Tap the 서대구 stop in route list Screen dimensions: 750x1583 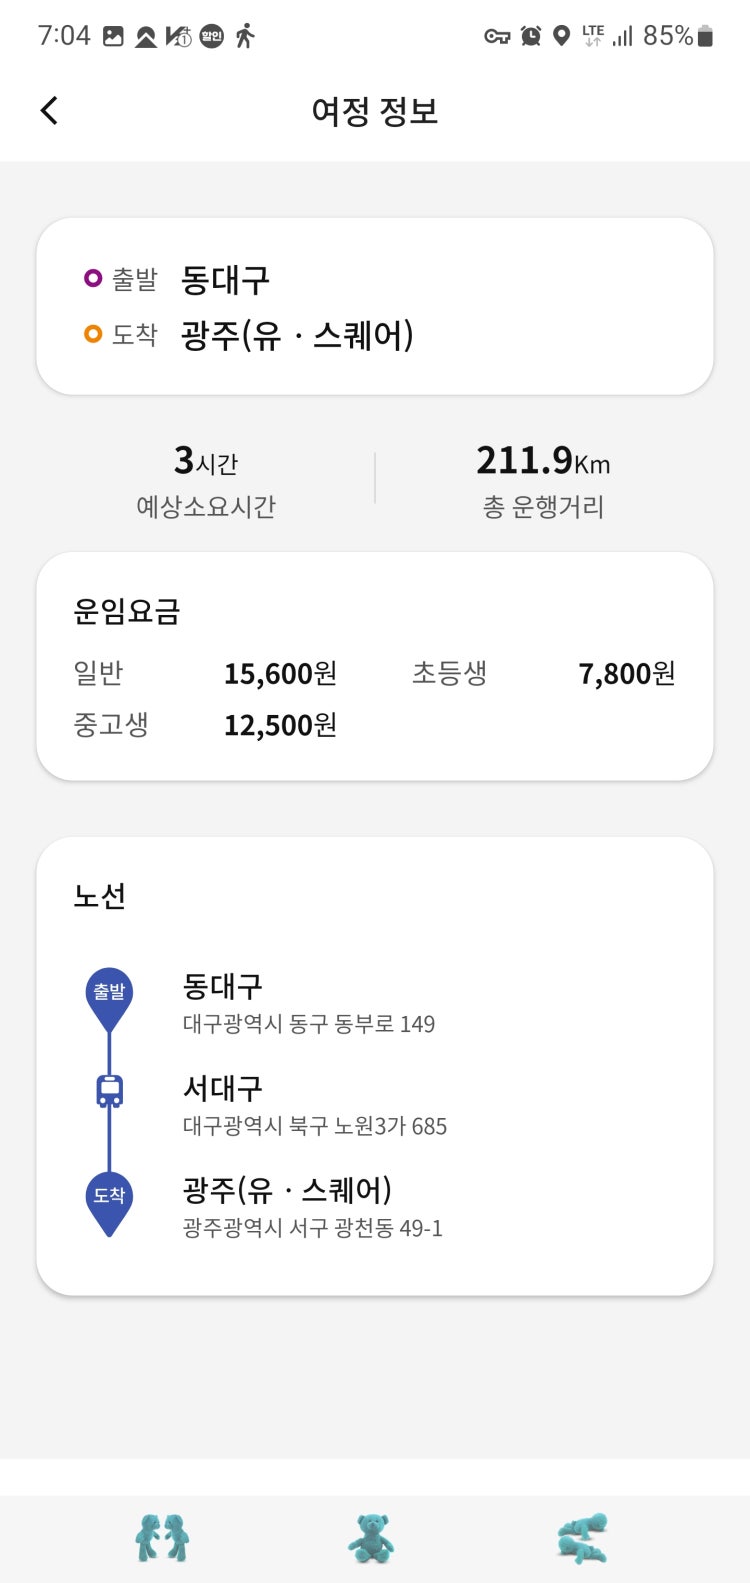[x=223, y=1088]
